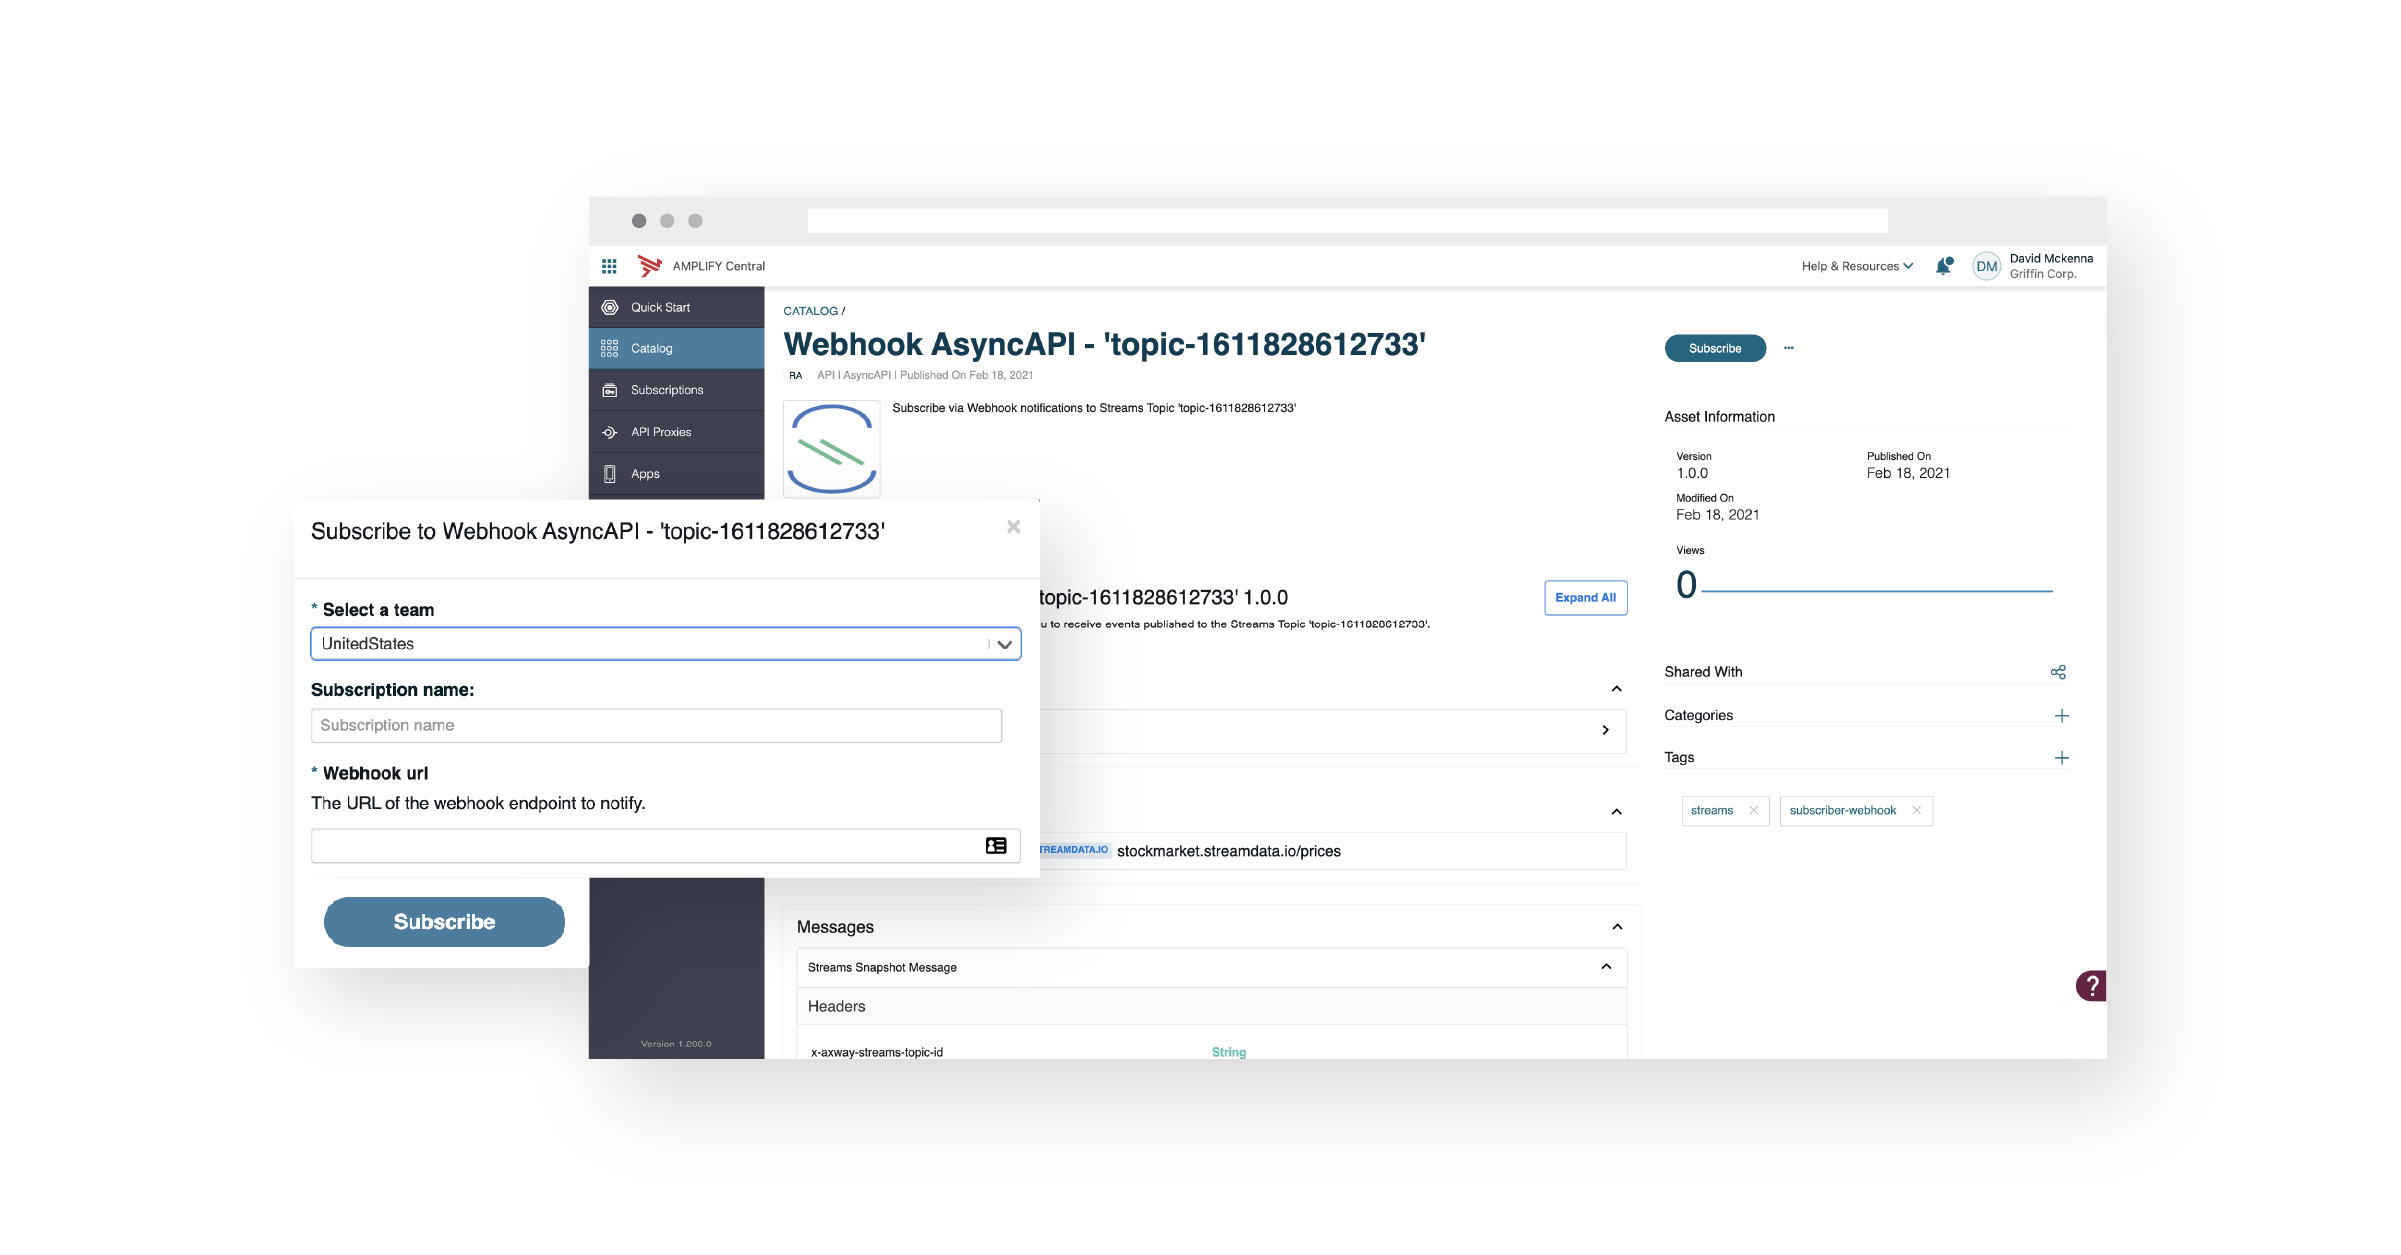Expand the row with right chevron
Viewport: 2401px width, 1255px height.
(1605, 731)
